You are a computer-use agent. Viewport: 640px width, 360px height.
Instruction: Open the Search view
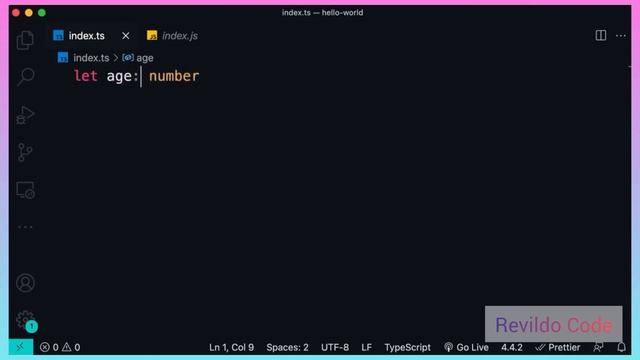pos(25,77)
